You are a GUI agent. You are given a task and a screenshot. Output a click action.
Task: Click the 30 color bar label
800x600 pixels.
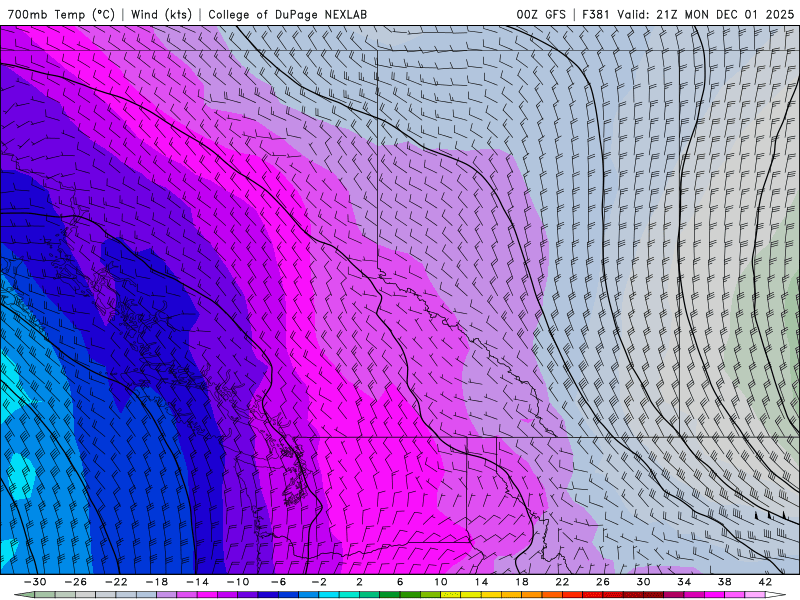(x=643, y=582)
